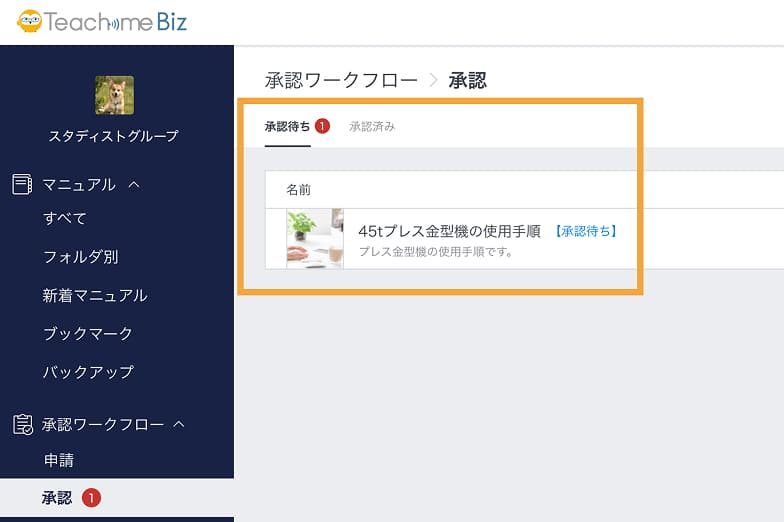Select すべて in the sidebar

click(x=65, y=218)
